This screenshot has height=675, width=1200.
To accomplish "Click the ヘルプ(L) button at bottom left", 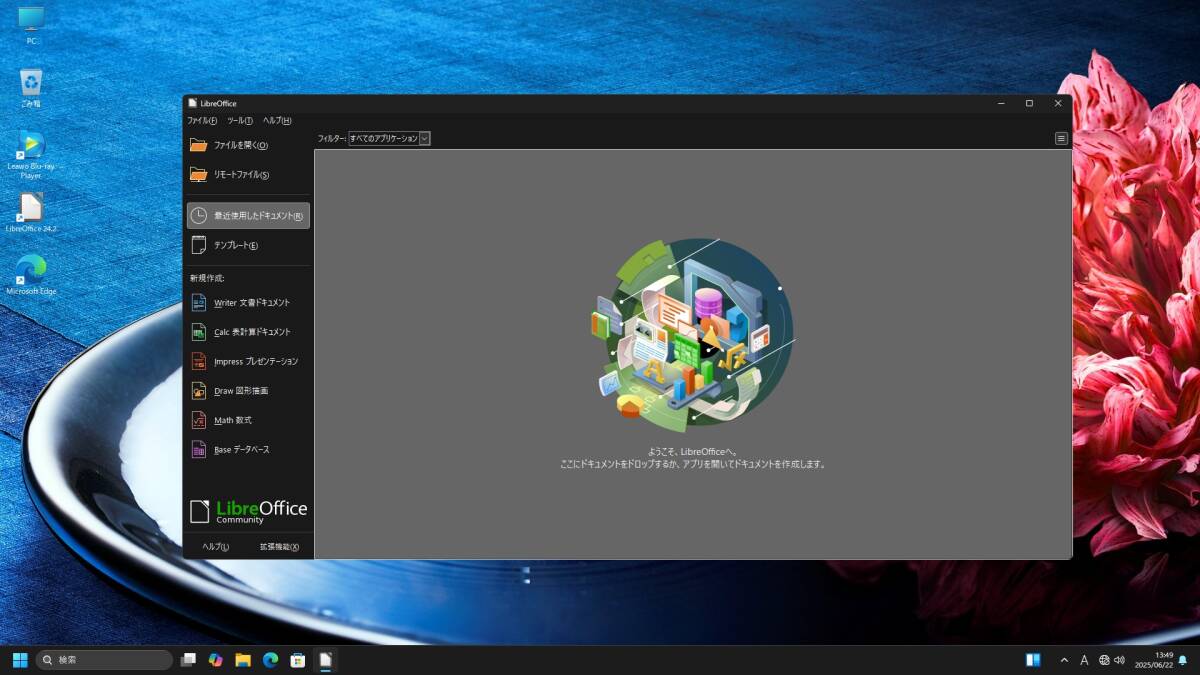I will 216,547.
